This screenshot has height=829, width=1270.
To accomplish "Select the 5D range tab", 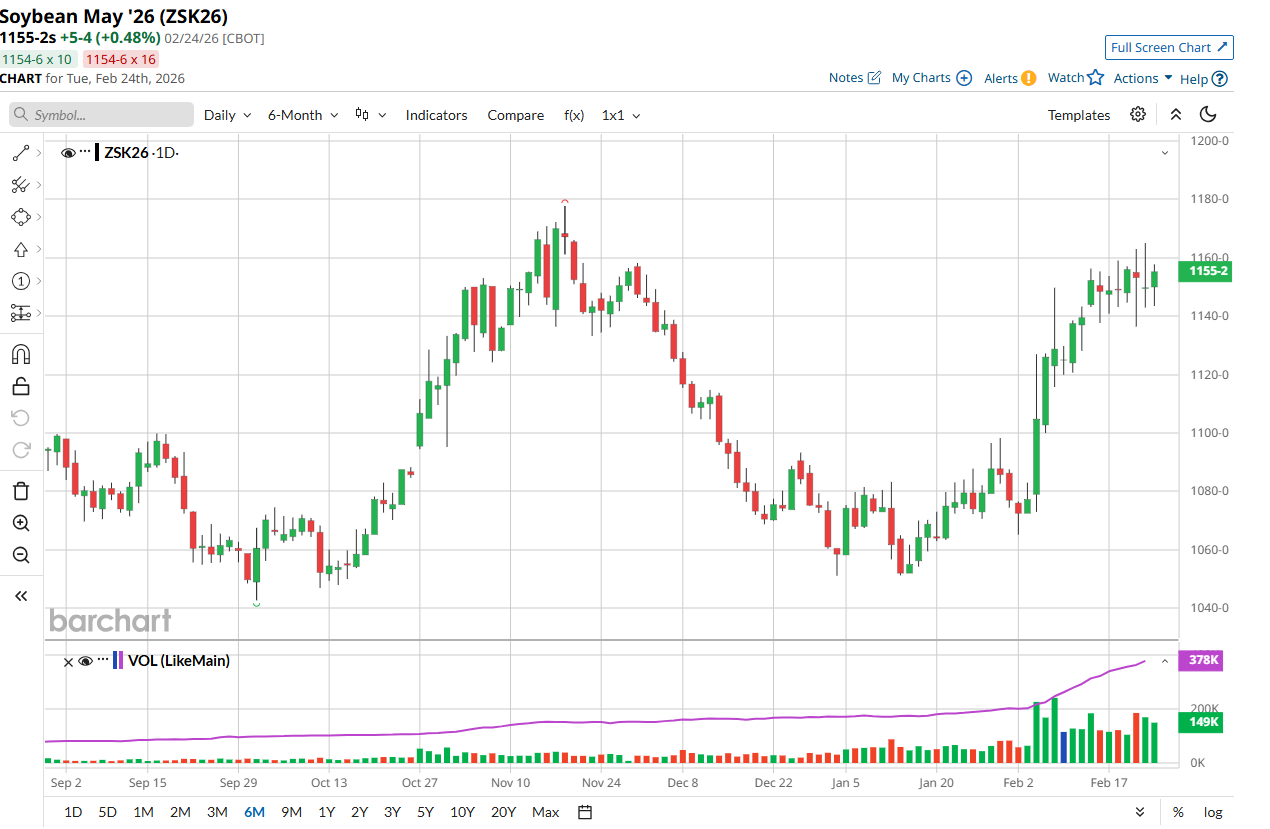I will click(107, 812).
